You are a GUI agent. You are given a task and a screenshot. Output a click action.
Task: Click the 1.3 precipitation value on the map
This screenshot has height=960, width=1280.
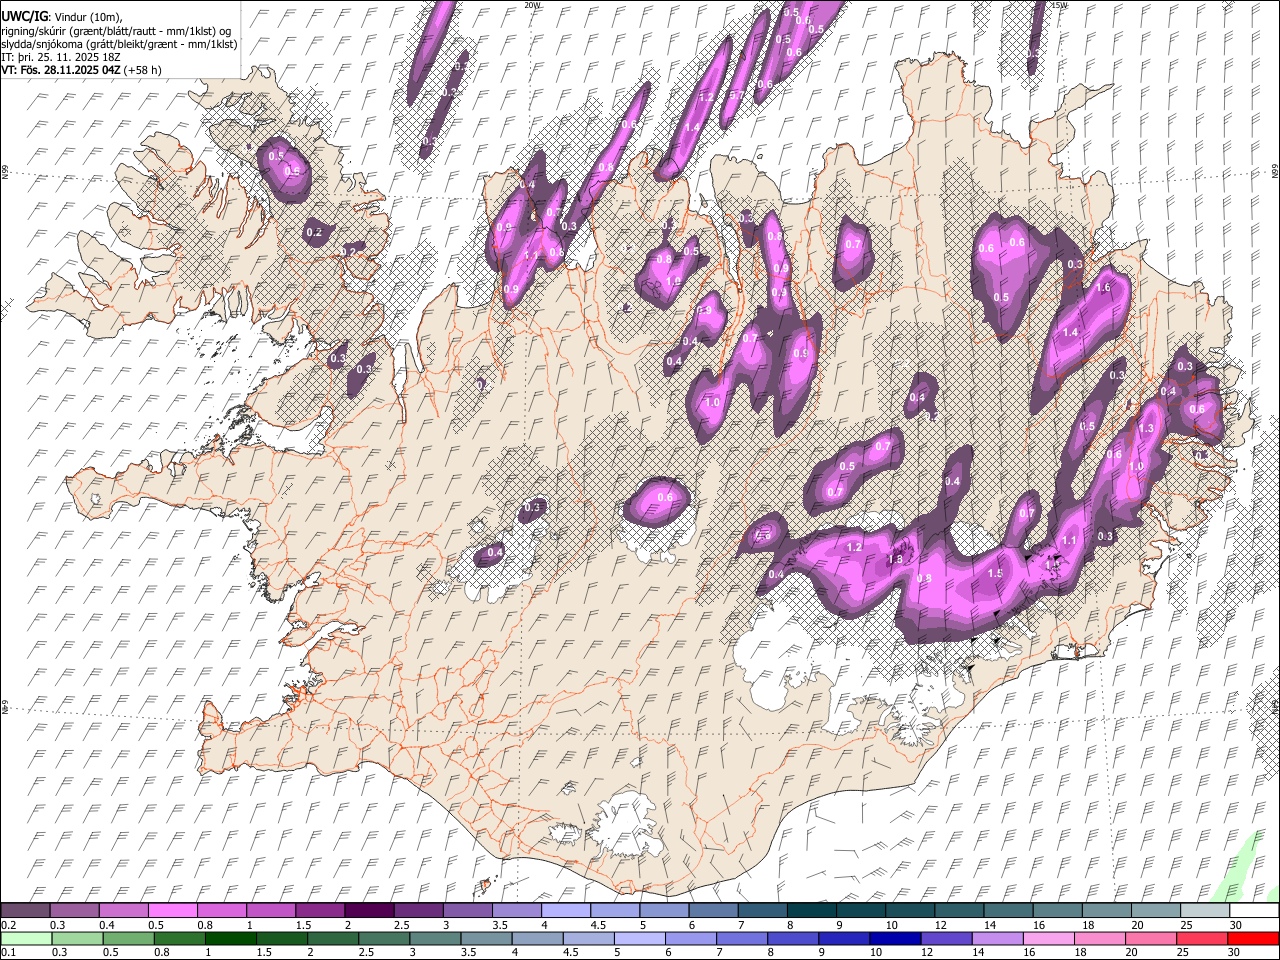click(x=1147, y=428)
